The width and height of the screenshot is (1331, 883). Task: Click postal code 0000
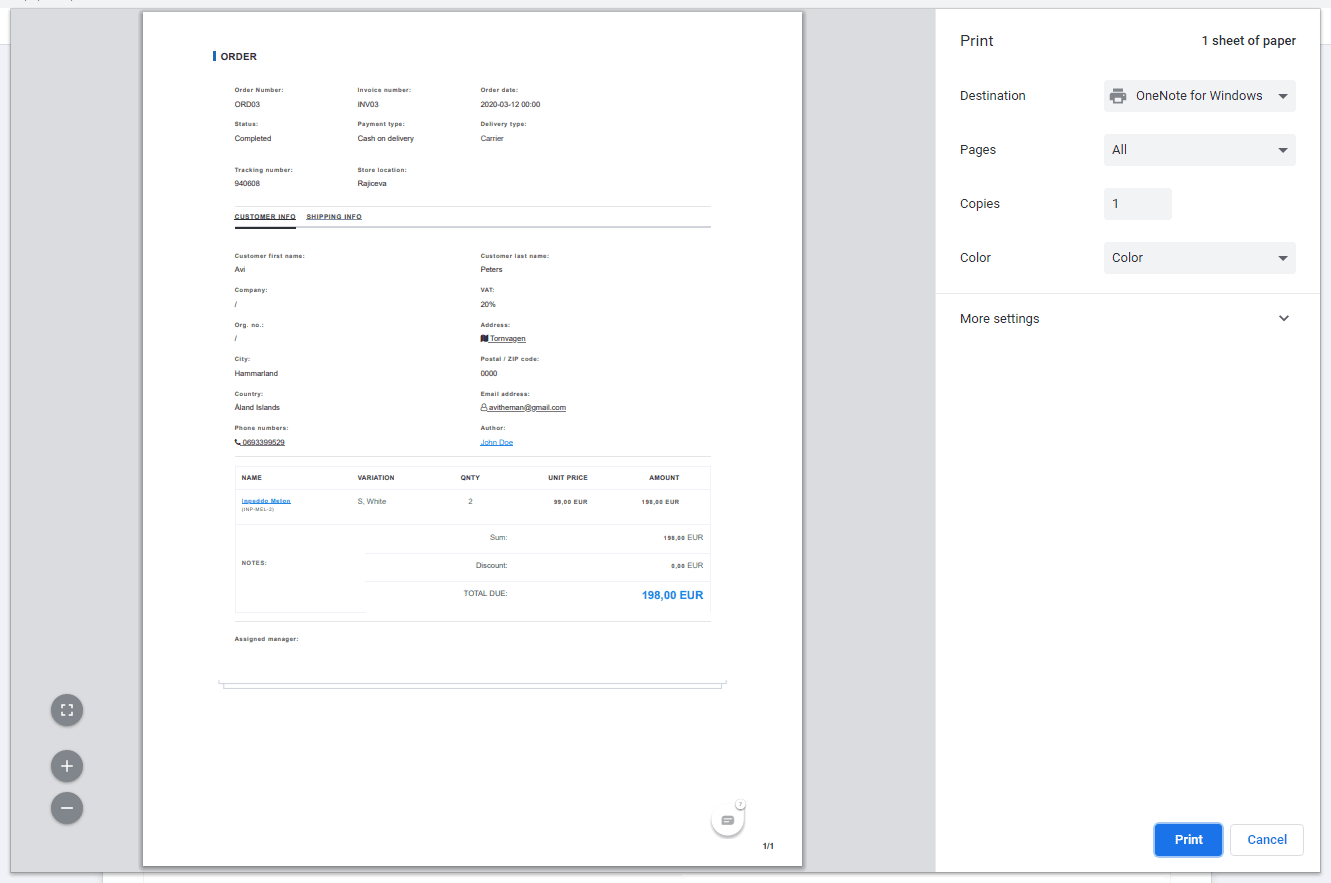(x=489, y=373)
